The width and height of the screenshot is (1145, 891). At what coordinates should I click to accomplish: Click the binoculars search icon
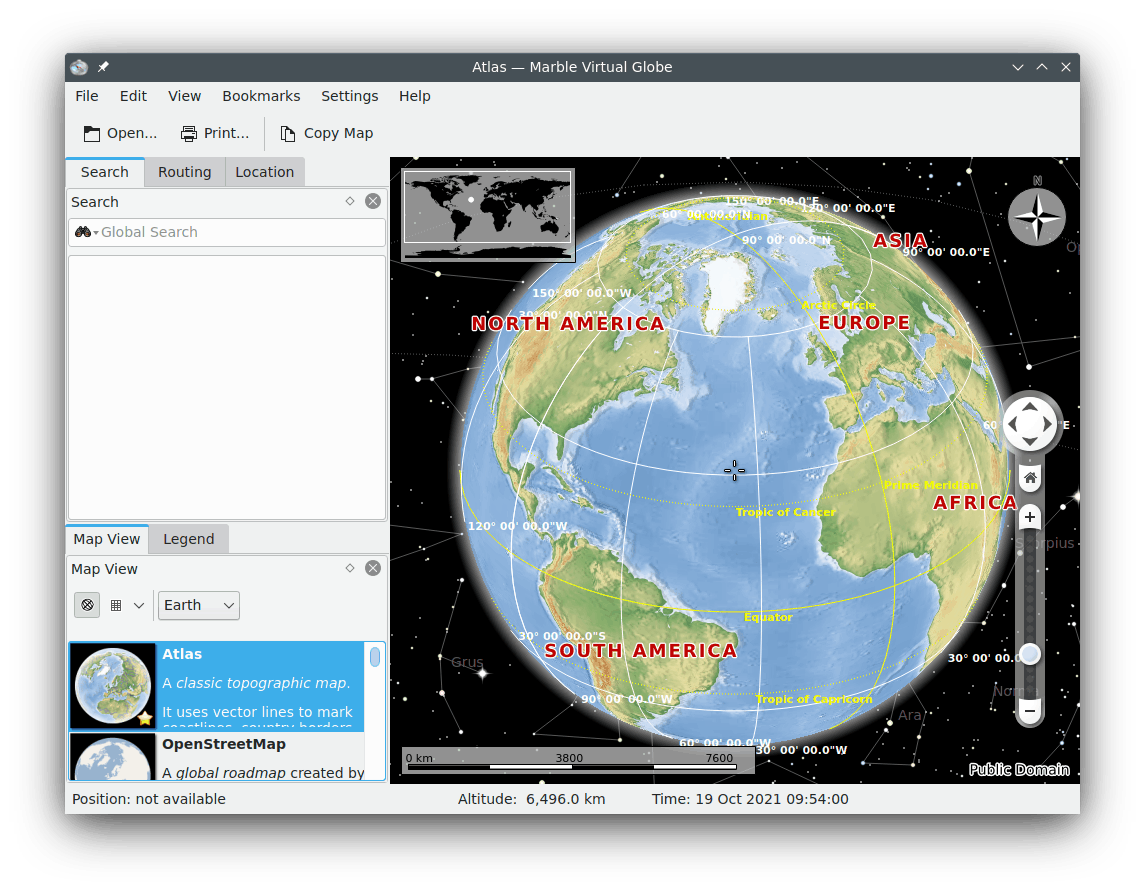click(83, 232)
